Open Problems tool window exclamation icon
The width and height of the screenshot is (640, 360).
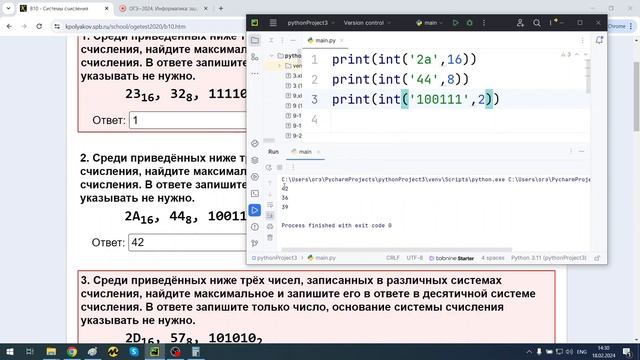tap(255, 227)
